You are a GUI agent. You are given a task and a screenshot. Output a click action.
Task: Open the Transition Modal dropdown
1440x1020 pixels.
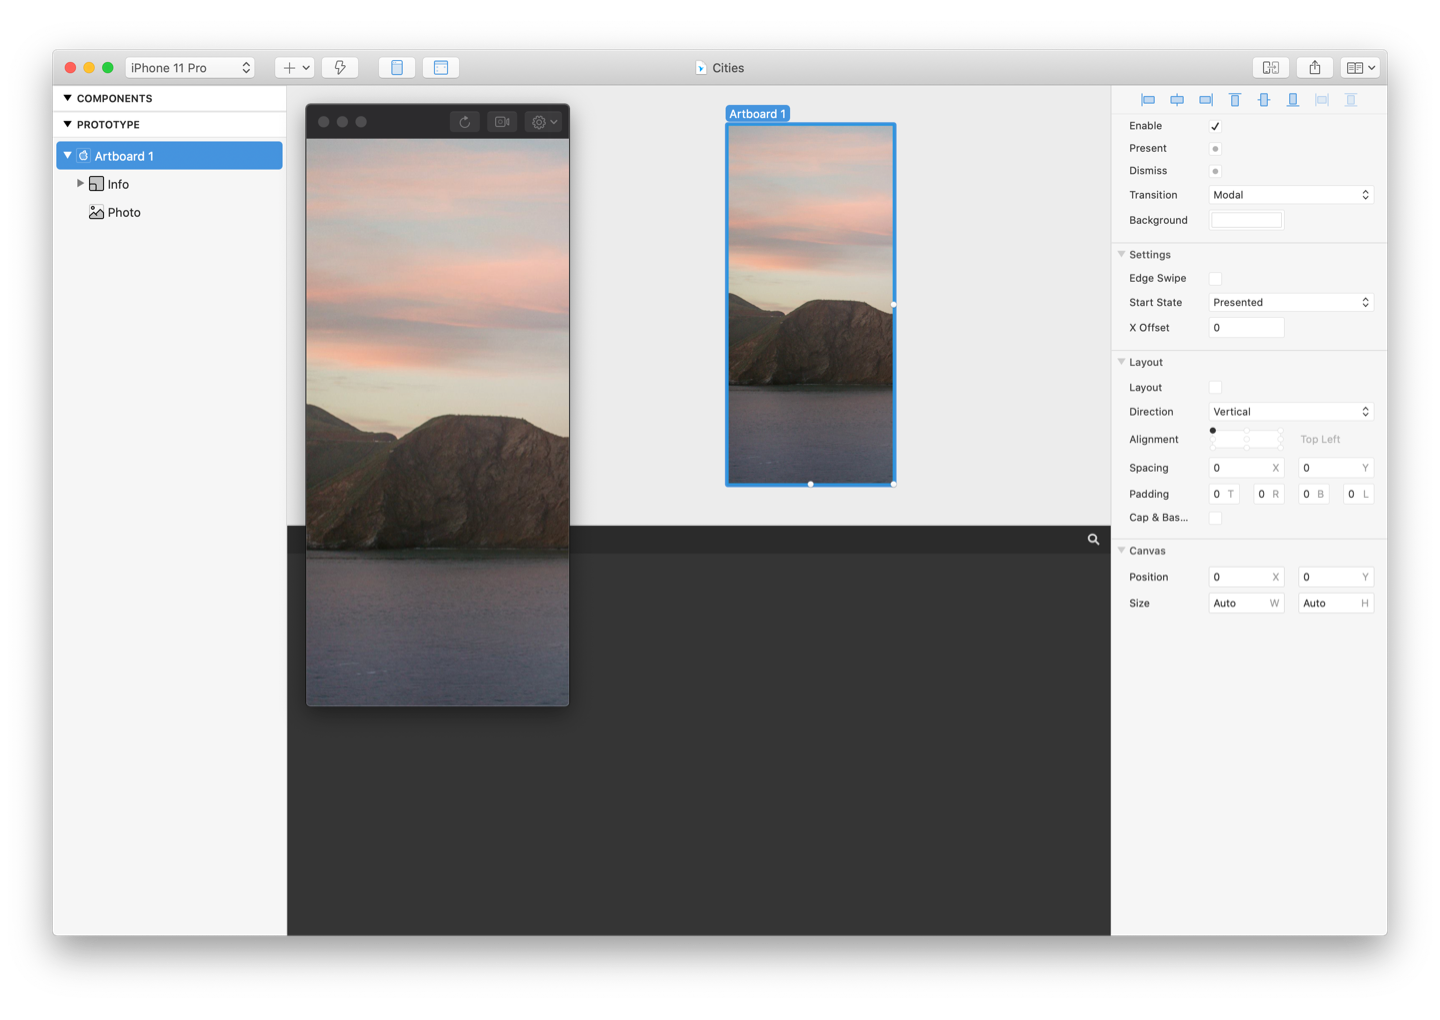(x=1290, y=195)
